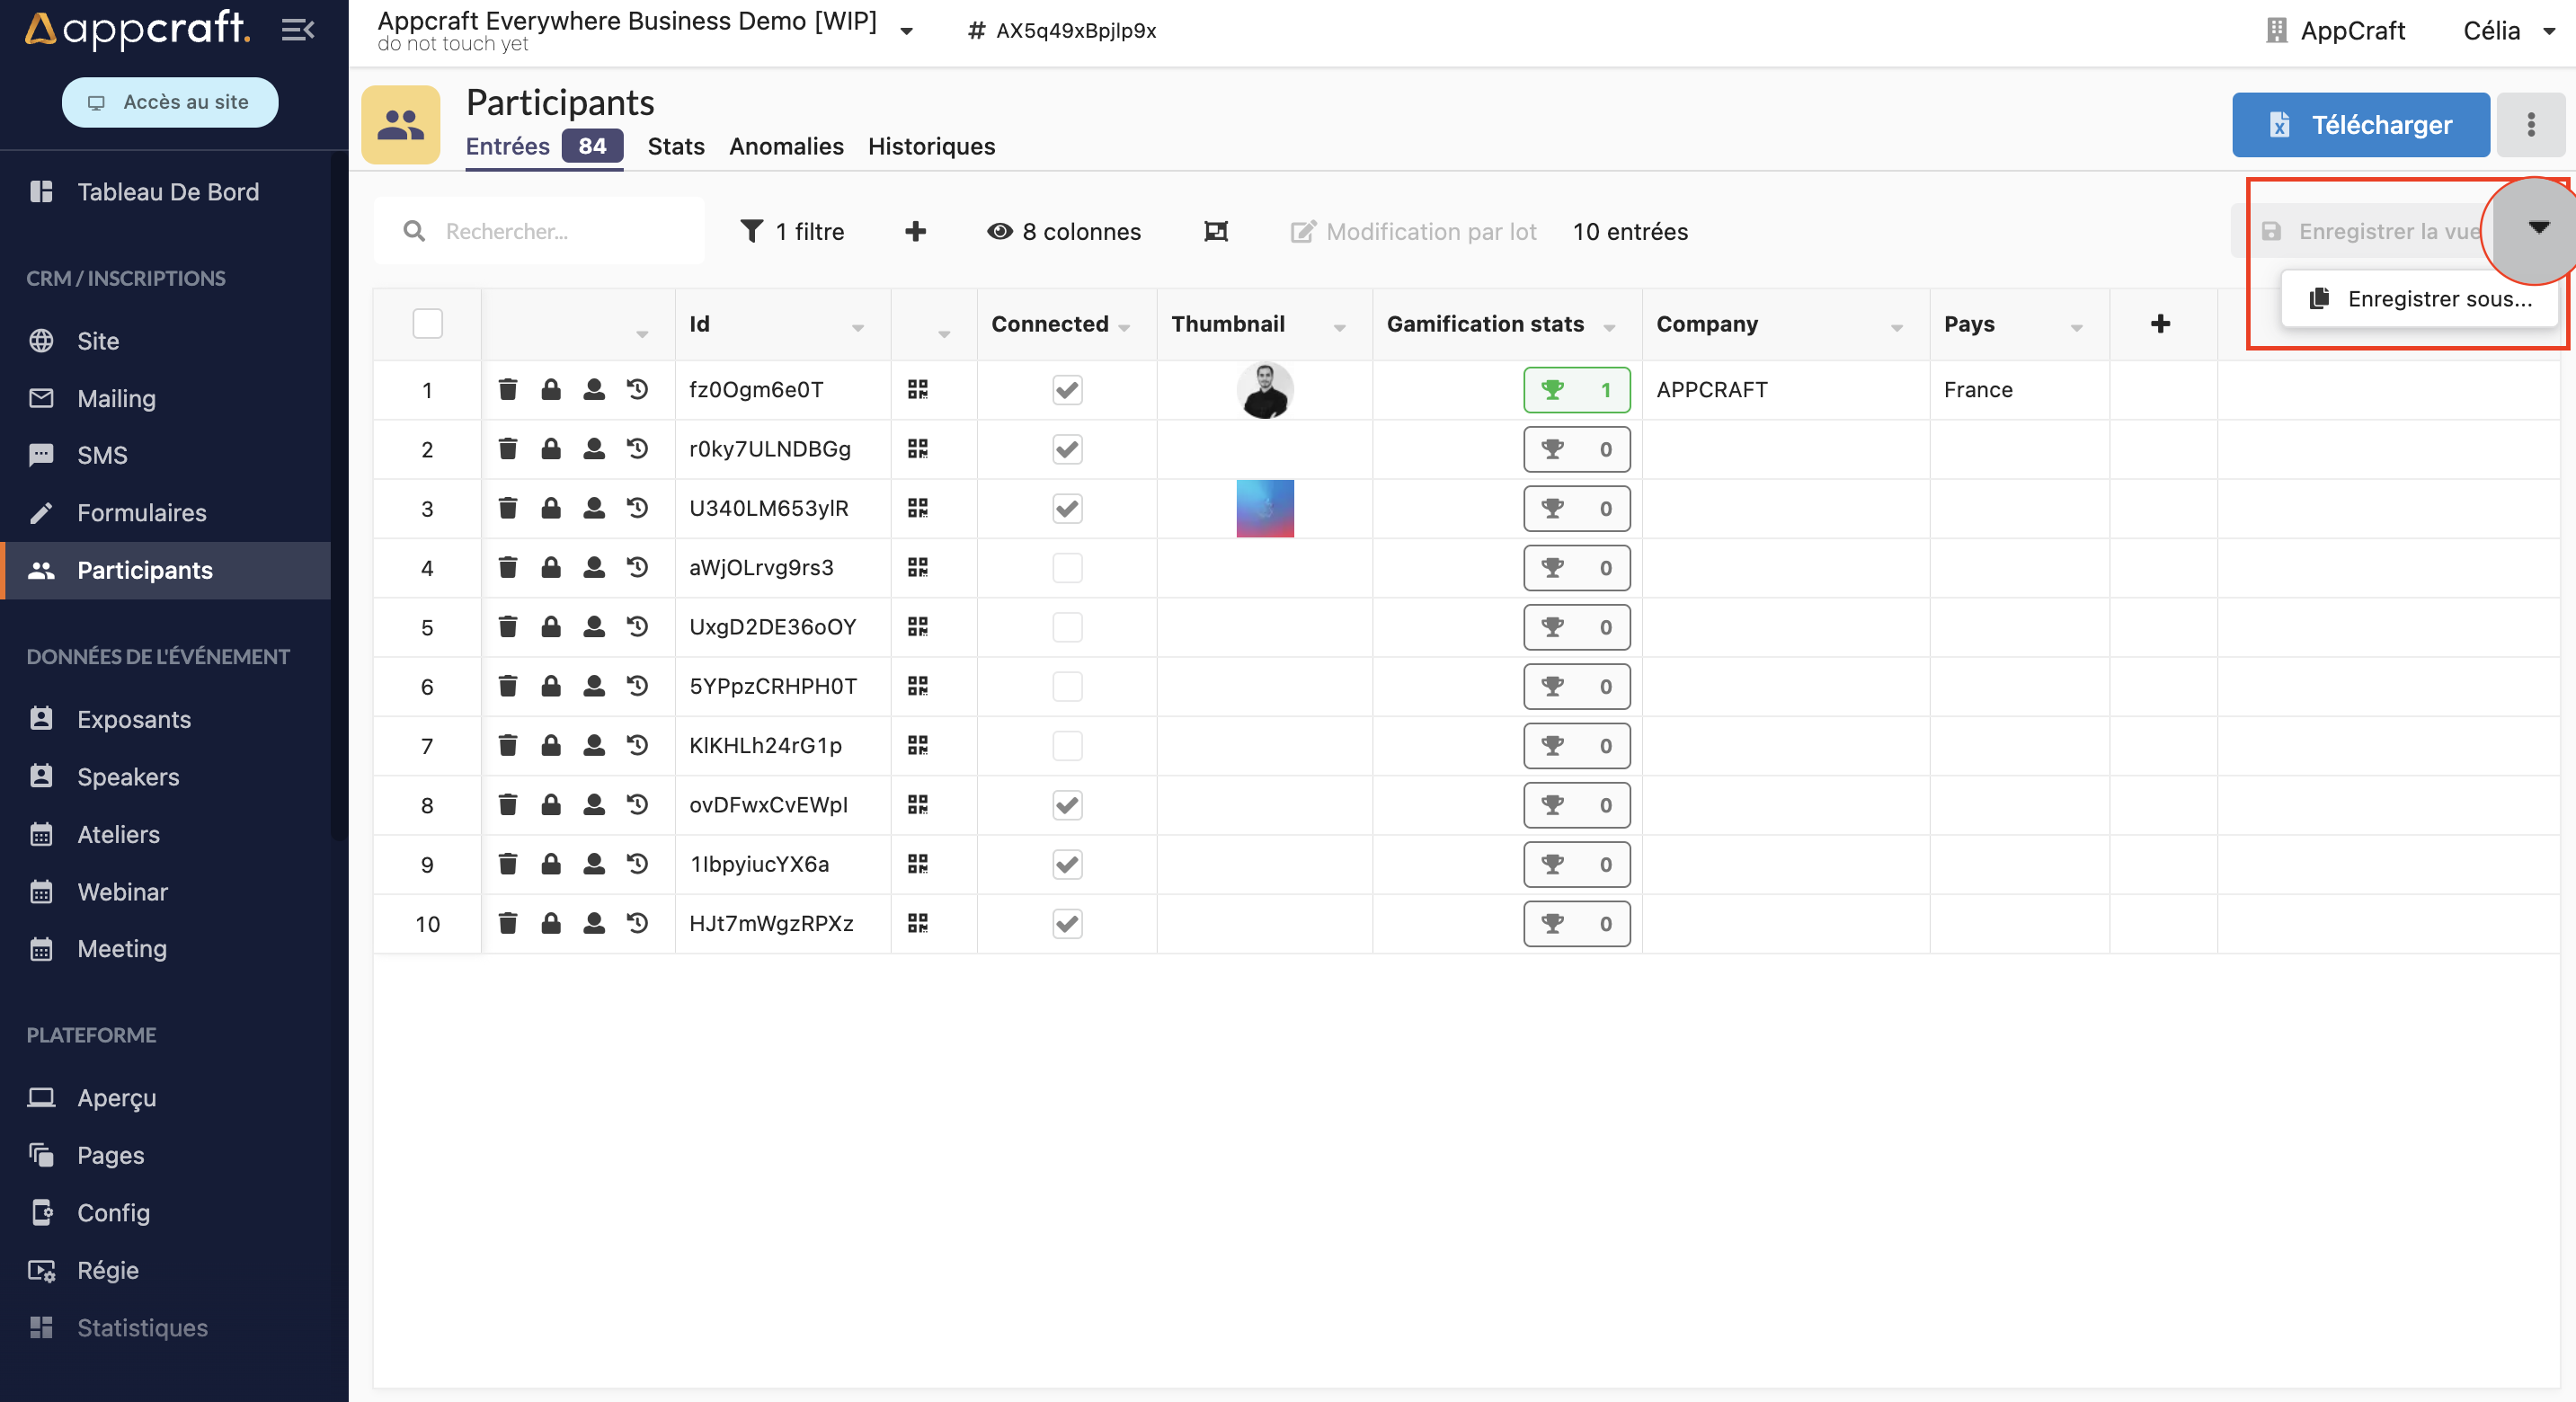Check the select-all checkbox in the table header
The width and height of the screenshot is (2576, 1402).
click(x=427, y=324)
